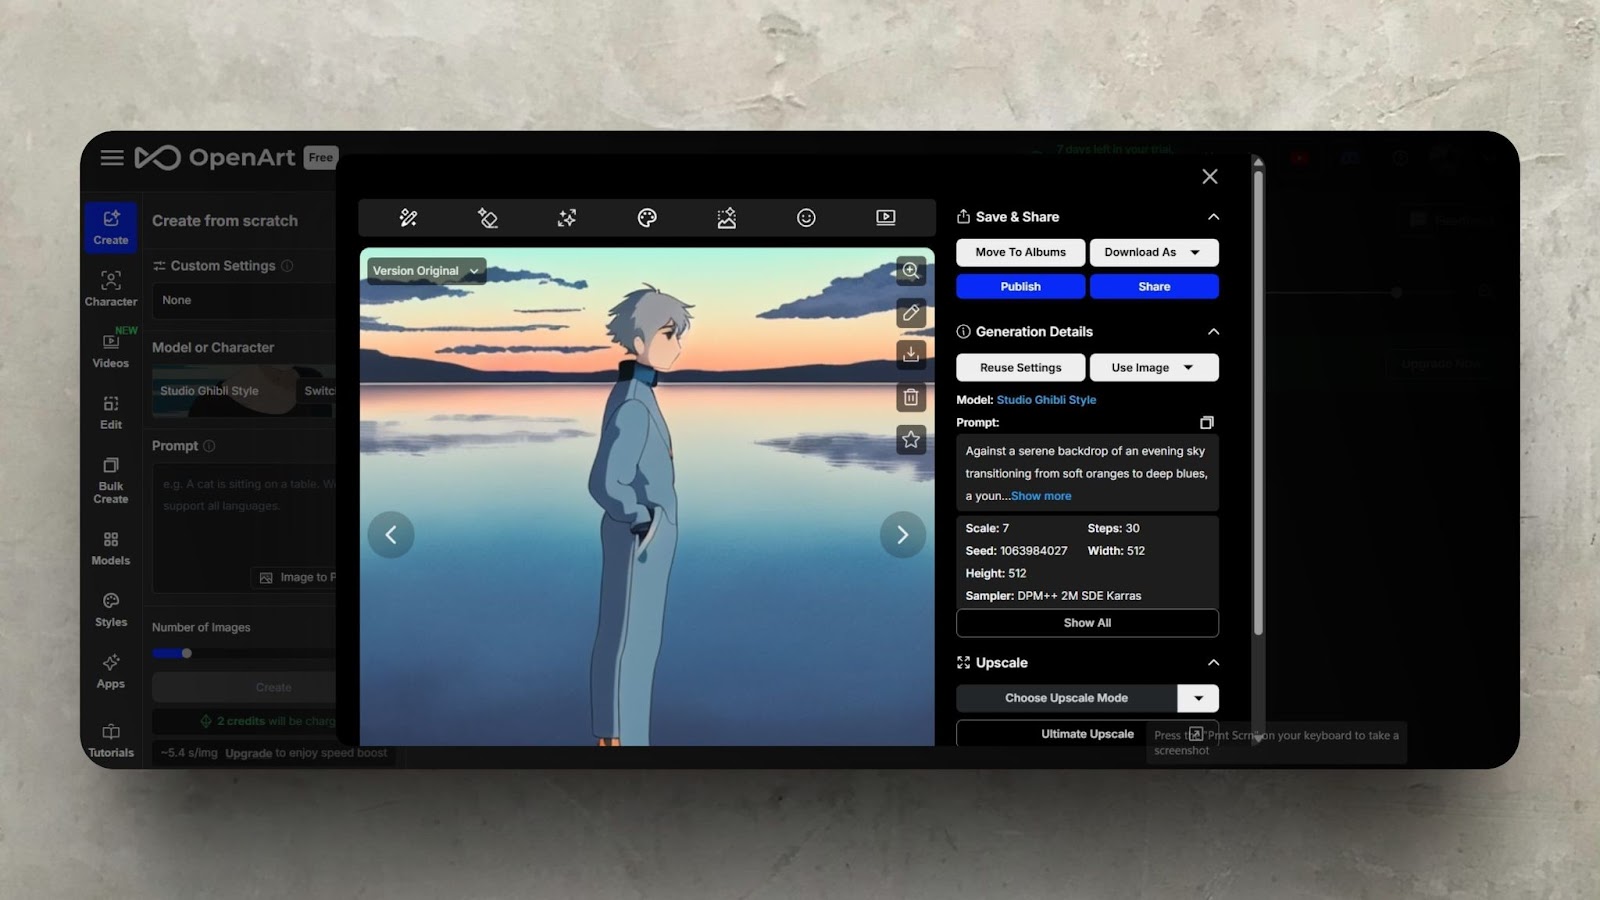Image resolution: width=1600 pixels, height=900 pixels.
Task: Open Bulk Create in the sidebar
Action: (111, 480)
